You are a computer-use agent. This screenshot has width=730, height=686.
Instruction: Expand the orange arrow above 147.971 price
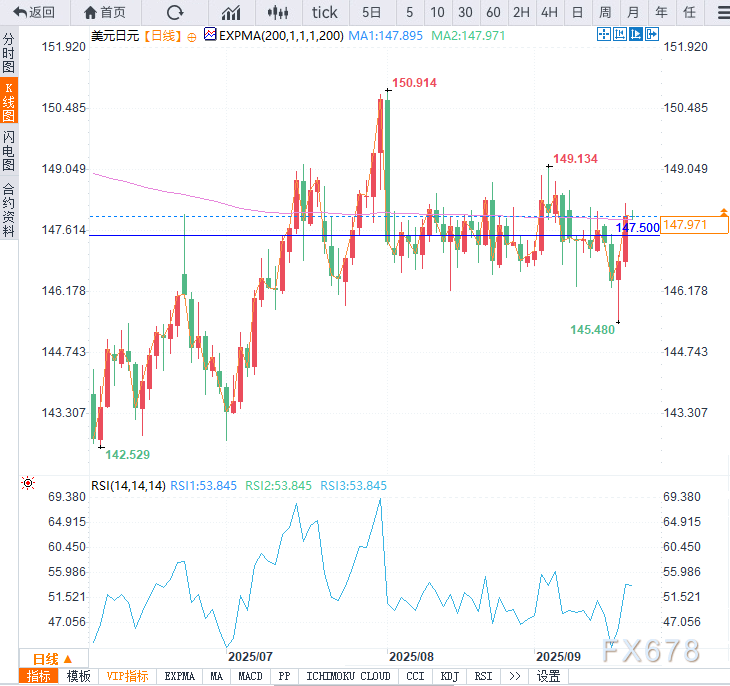point(723,212)
